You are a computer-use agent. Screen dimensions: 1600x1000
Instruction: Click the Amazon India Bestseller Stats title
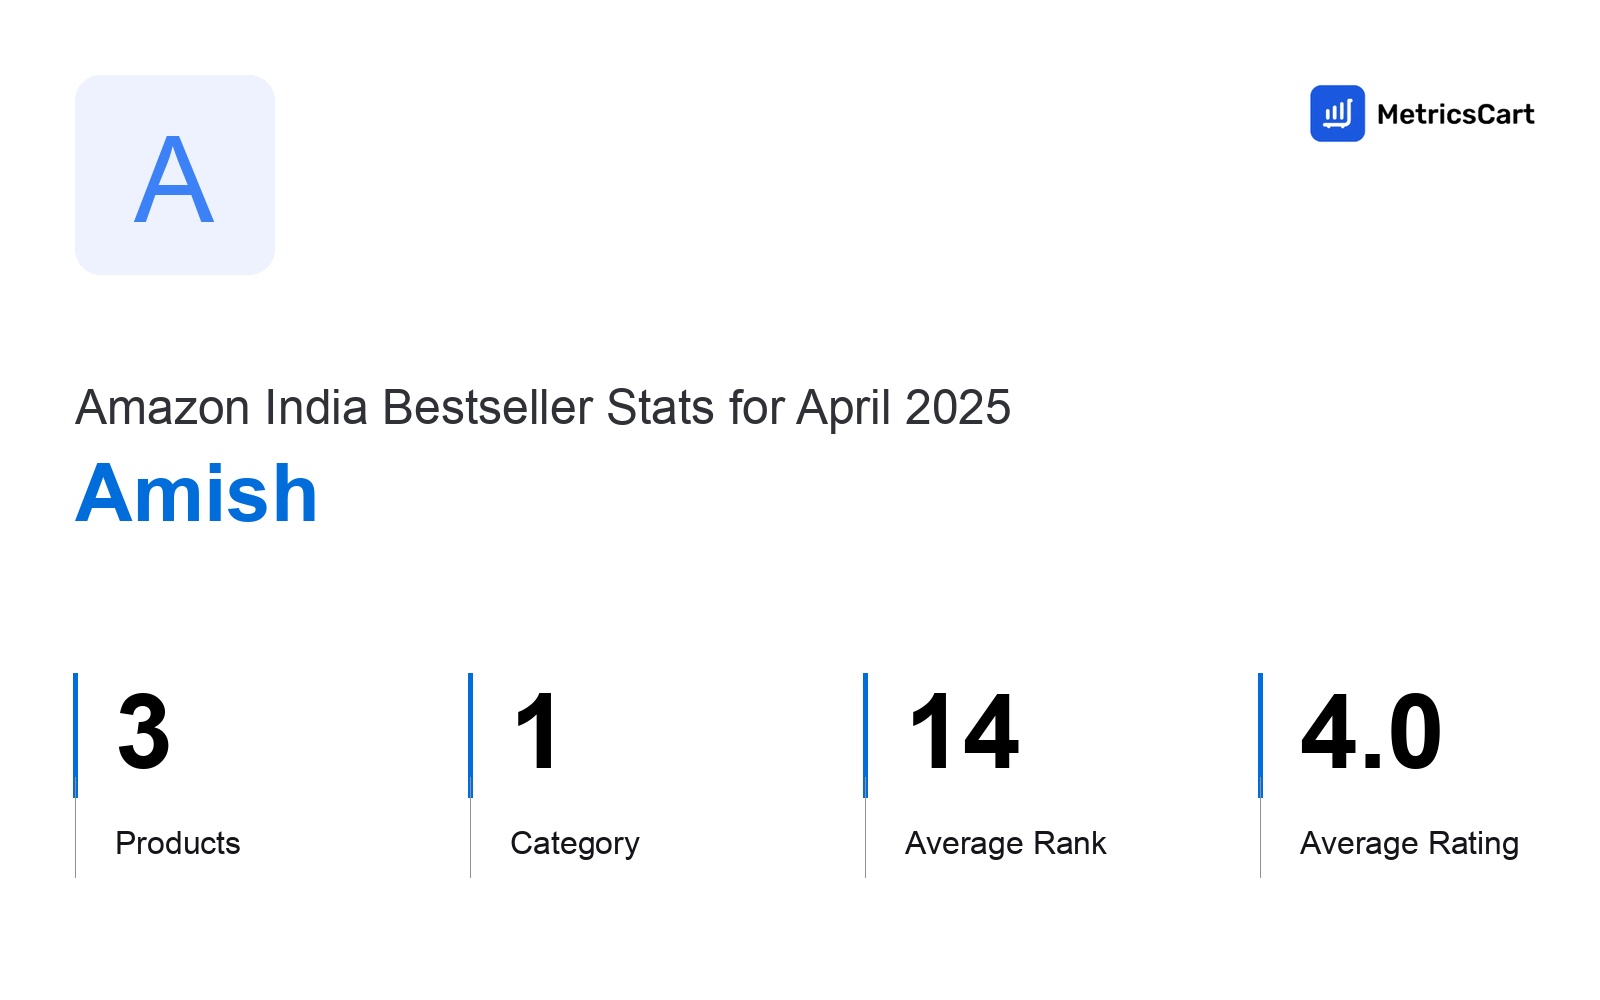tap(543, 408)
